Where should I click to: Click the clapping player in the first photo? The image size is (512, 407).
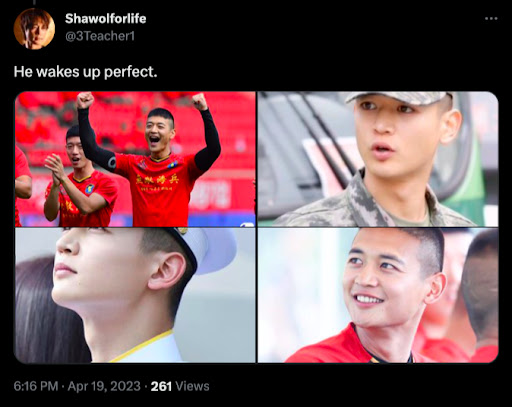tap(80, 177)
